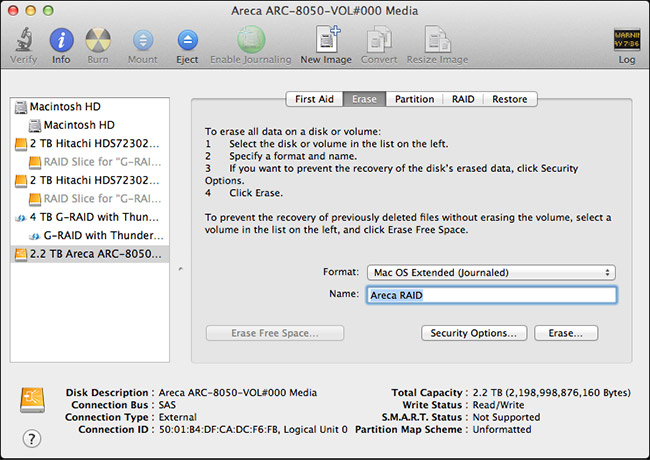Click the Resize Image icon

437,39
